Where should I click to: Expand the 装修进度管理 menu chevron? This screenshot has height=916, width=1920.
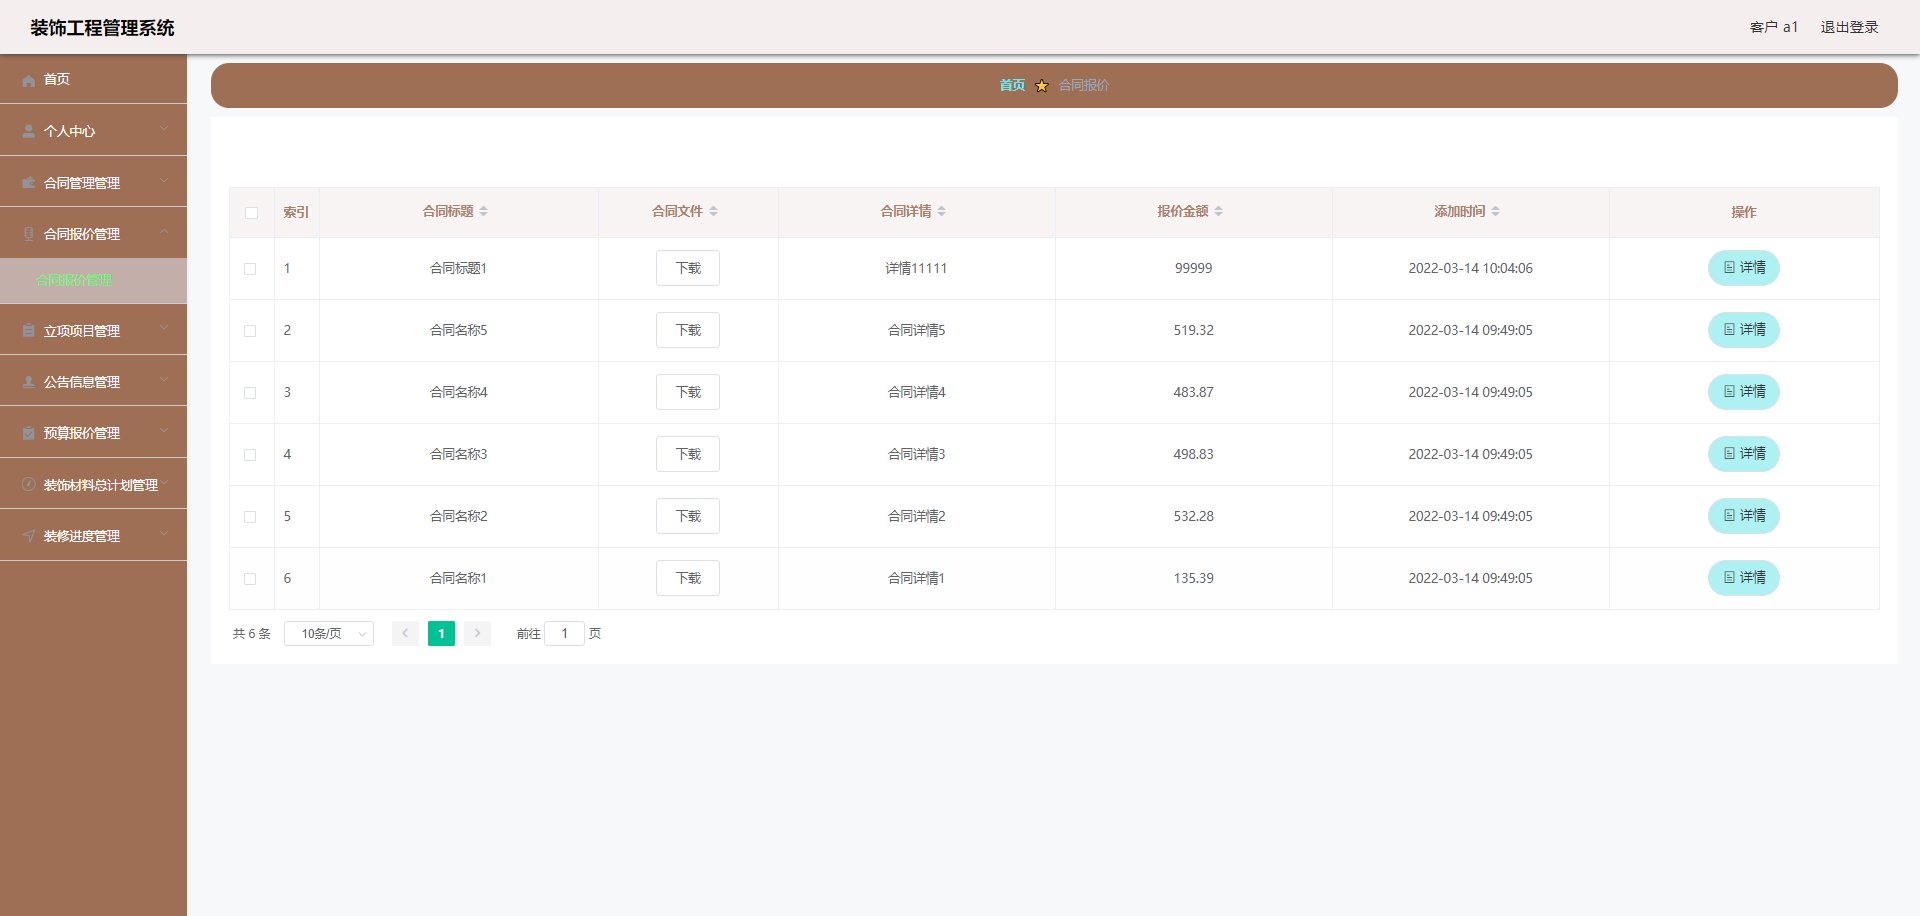164,534
